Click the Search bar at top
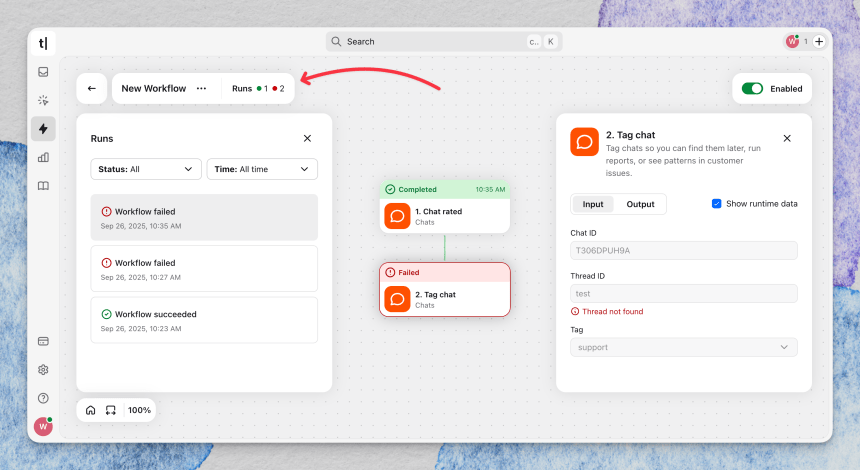860x470 pixels. pos(444,41)
